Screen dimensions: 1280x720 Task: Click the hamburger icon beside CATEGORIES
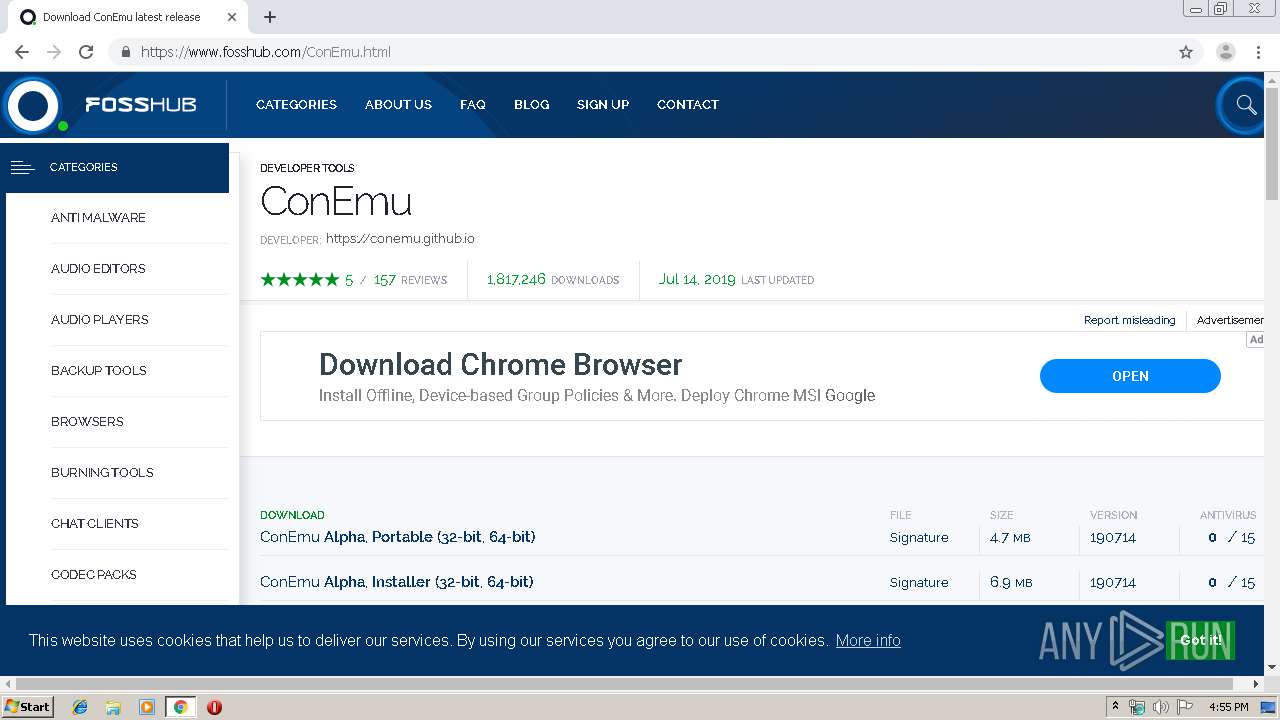click(22, 167)
